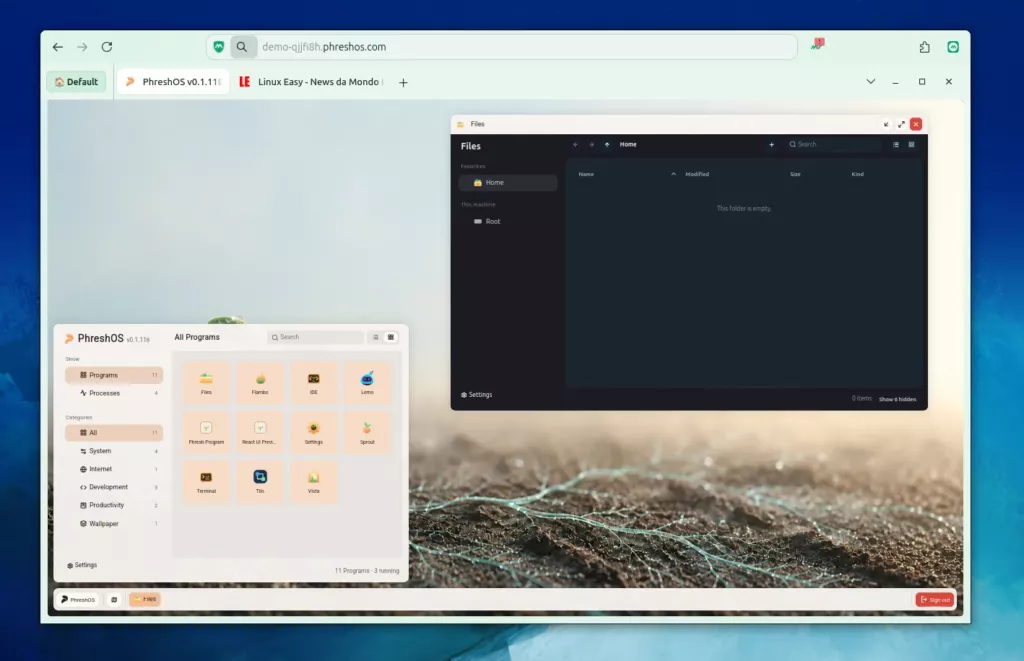
Task: Click the plus (new item) icon in Files toolbar
Action: (771, 144)
